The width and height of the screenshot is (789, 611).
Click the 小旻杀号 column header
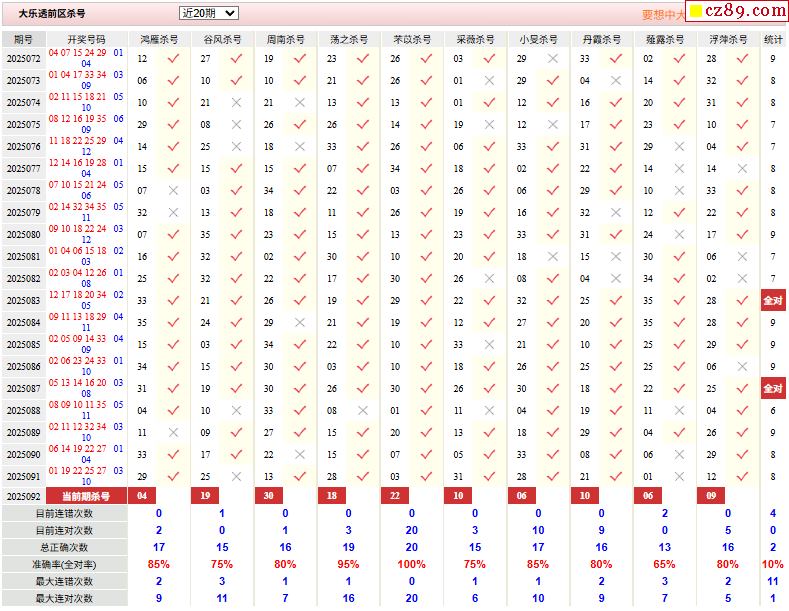538,39
